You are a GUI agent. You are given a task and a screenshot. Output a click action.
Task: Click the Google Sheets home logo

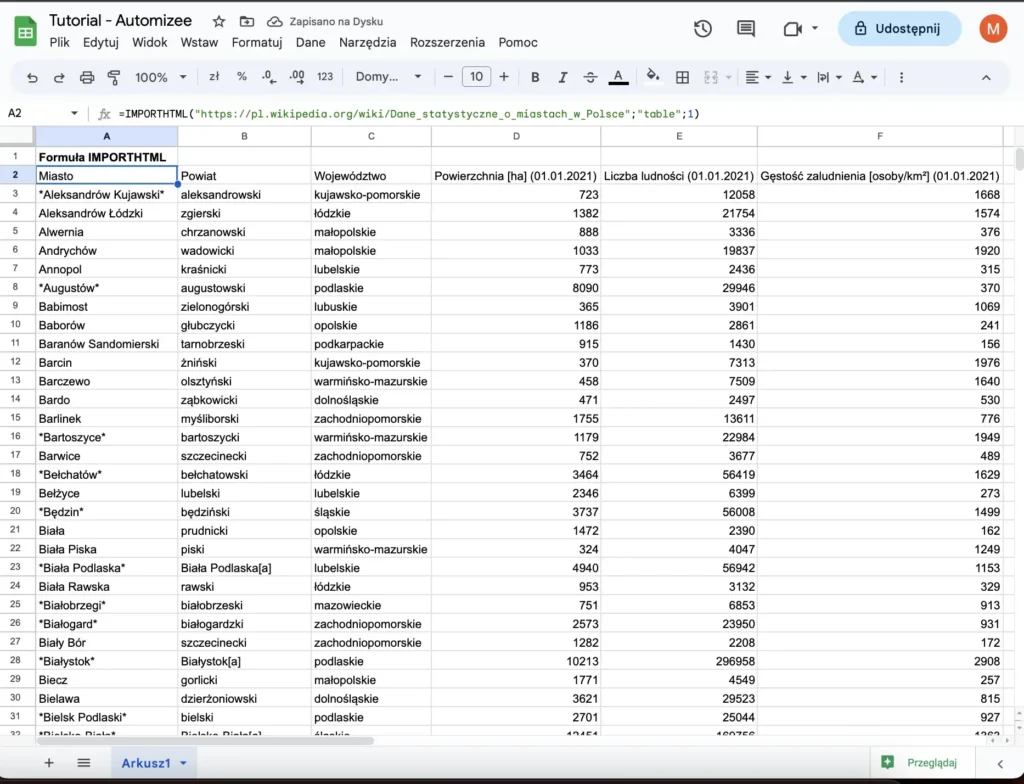25,31
